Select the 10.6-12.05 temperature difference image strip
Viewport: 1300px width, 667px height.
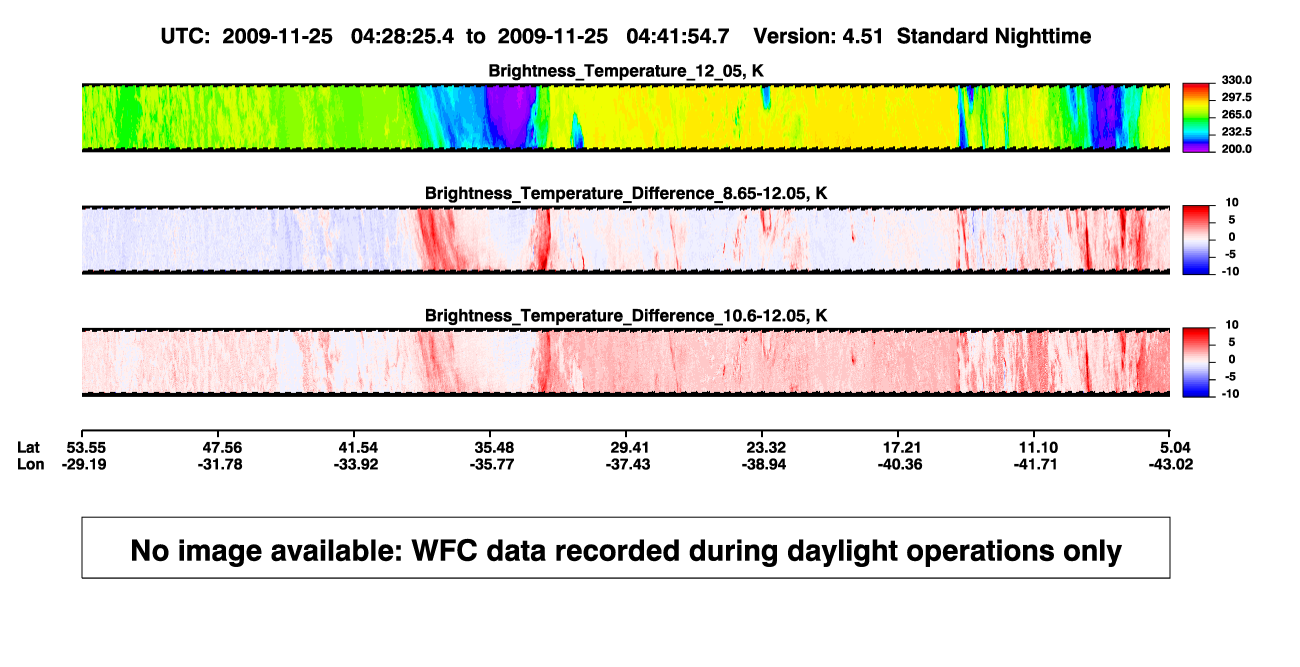pyautogui.click(x=626, y=362)
